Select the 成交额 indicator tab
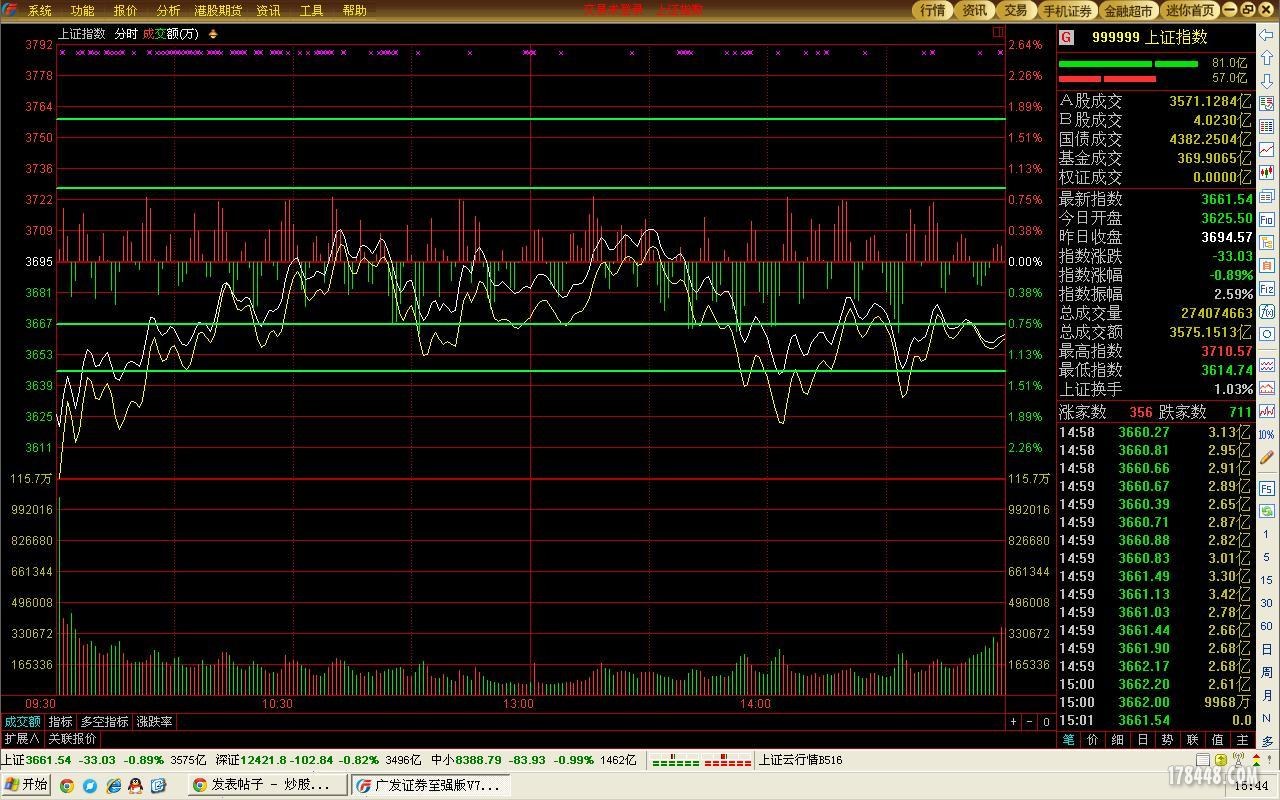 coord(22,721)
